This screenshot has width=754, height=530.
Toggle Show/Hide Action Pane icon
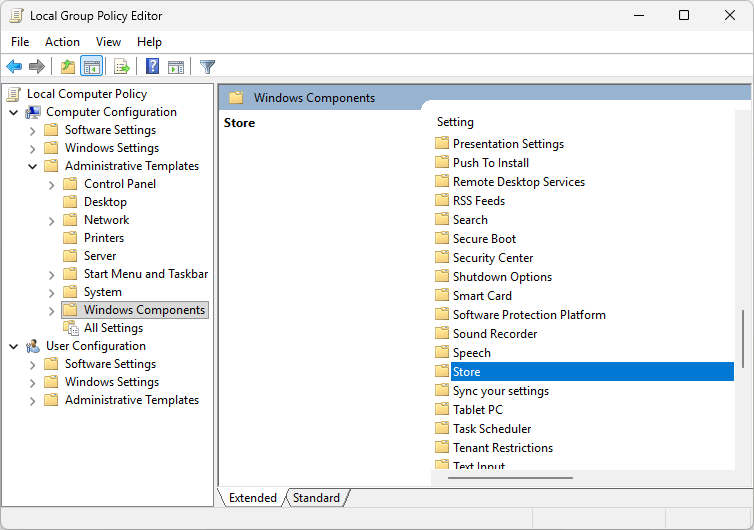click(176, 66)
